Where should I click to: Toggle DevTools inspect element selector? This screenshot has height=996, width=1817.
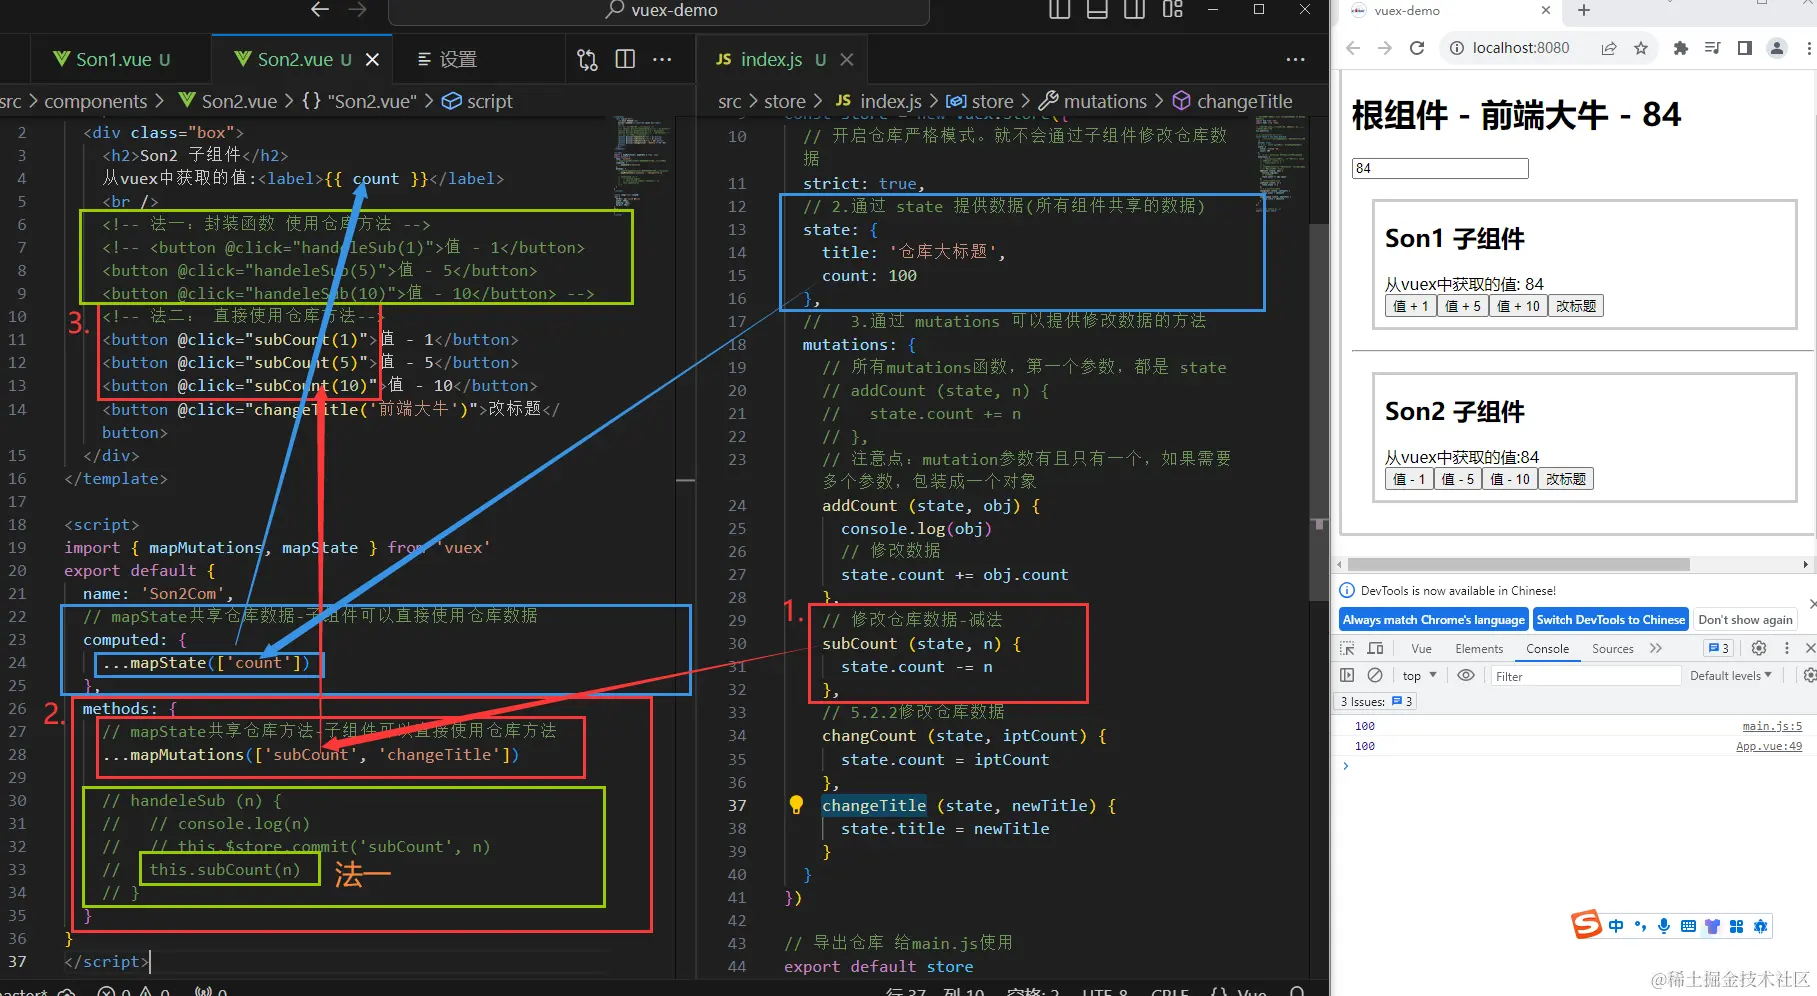[1347, 648]
